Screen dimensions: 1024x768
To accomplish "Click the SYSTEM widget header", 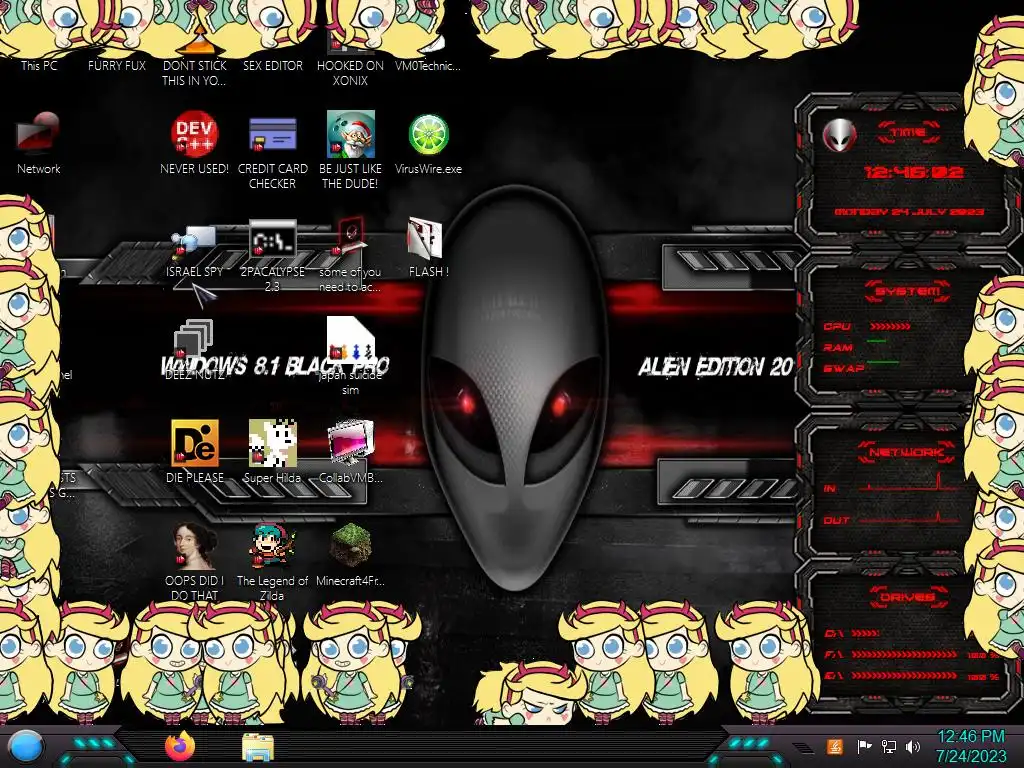I will (908, 291).
